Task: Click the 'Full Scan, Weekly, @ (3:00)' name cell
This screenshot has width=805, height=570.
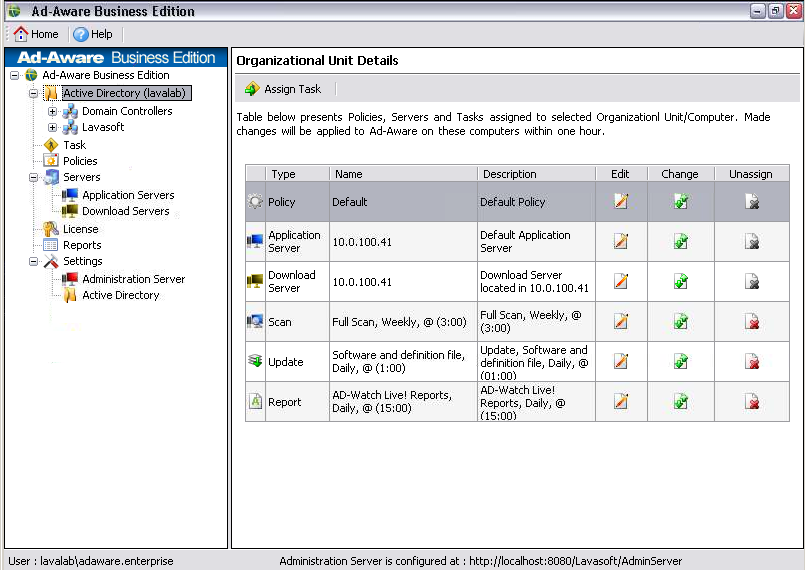Action: pos(403,322)
